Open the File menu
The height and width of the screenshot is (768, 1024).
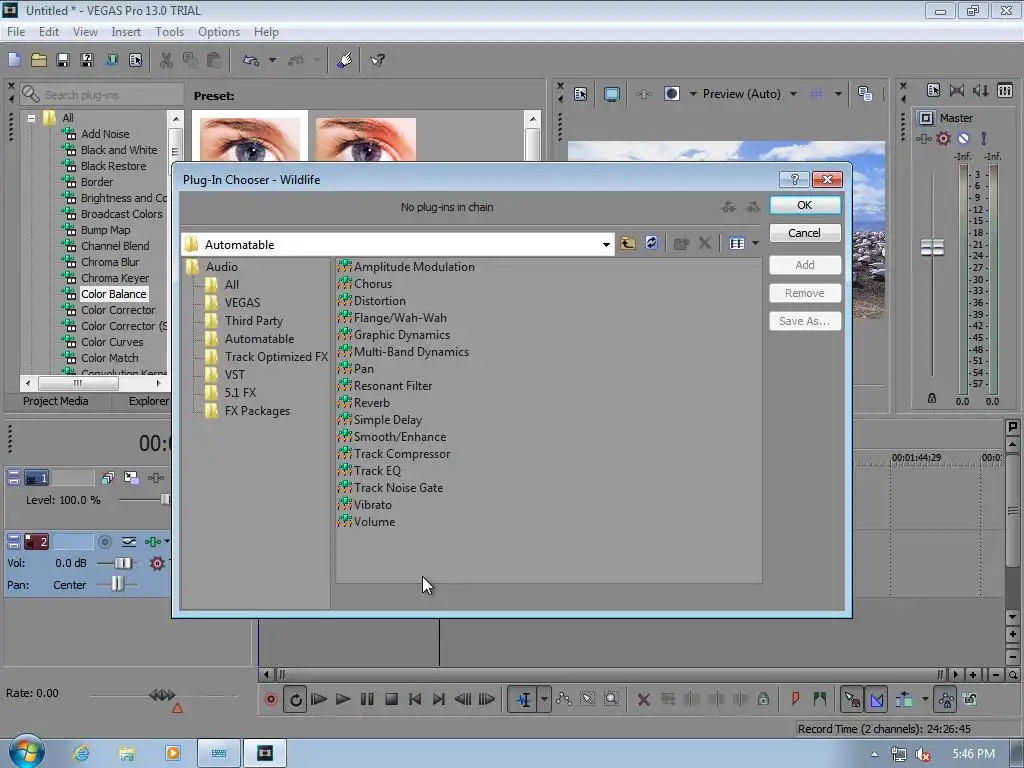[x=16, y=31]
